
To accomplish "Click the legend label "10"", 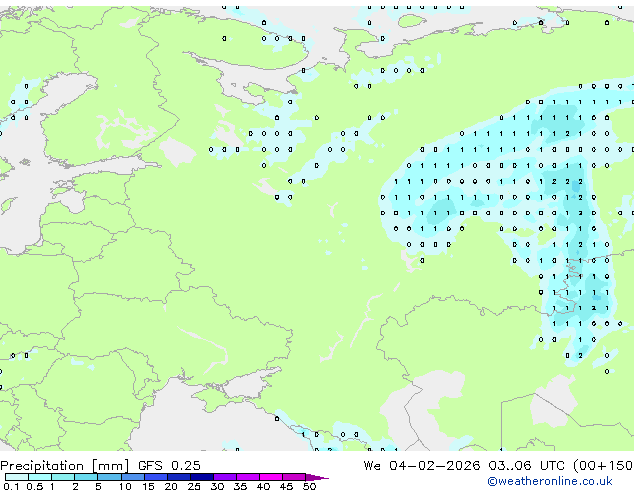I will [x=125, y=486].
